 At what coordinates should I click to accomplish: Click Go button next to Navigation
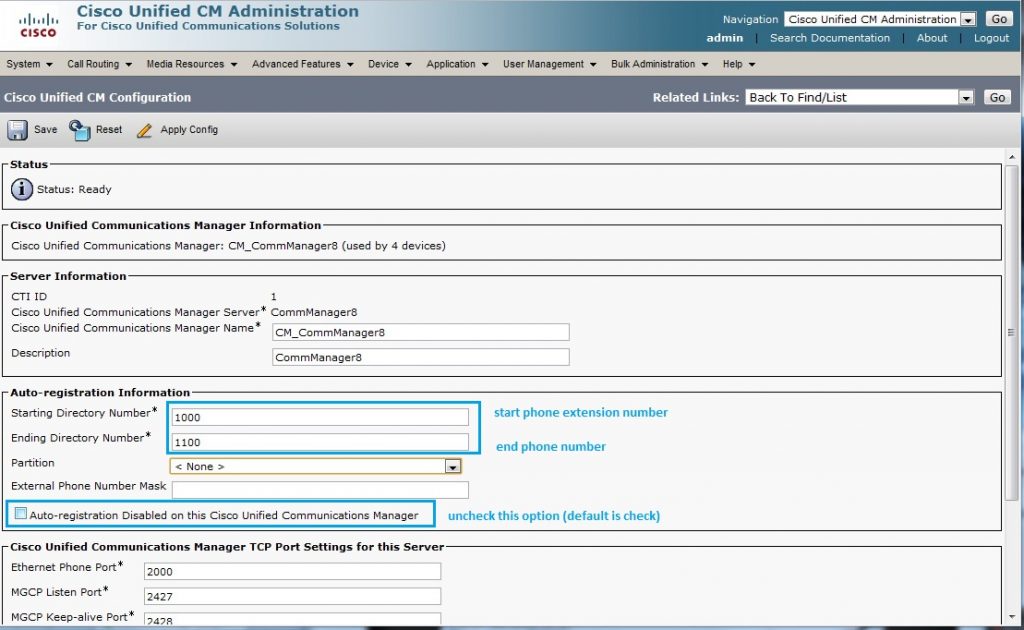(999, 20)
